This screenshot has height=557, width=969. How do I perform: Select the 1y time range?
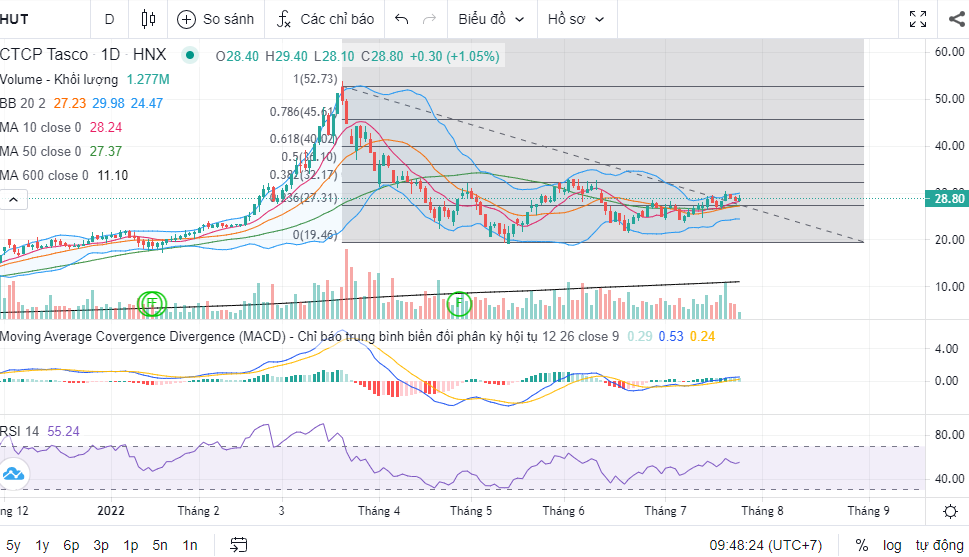pos(42,545)
